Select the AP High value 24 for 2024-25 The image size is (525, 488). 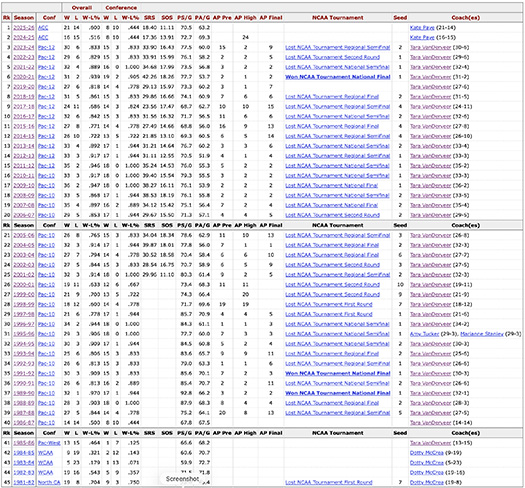tap(245, 37)
